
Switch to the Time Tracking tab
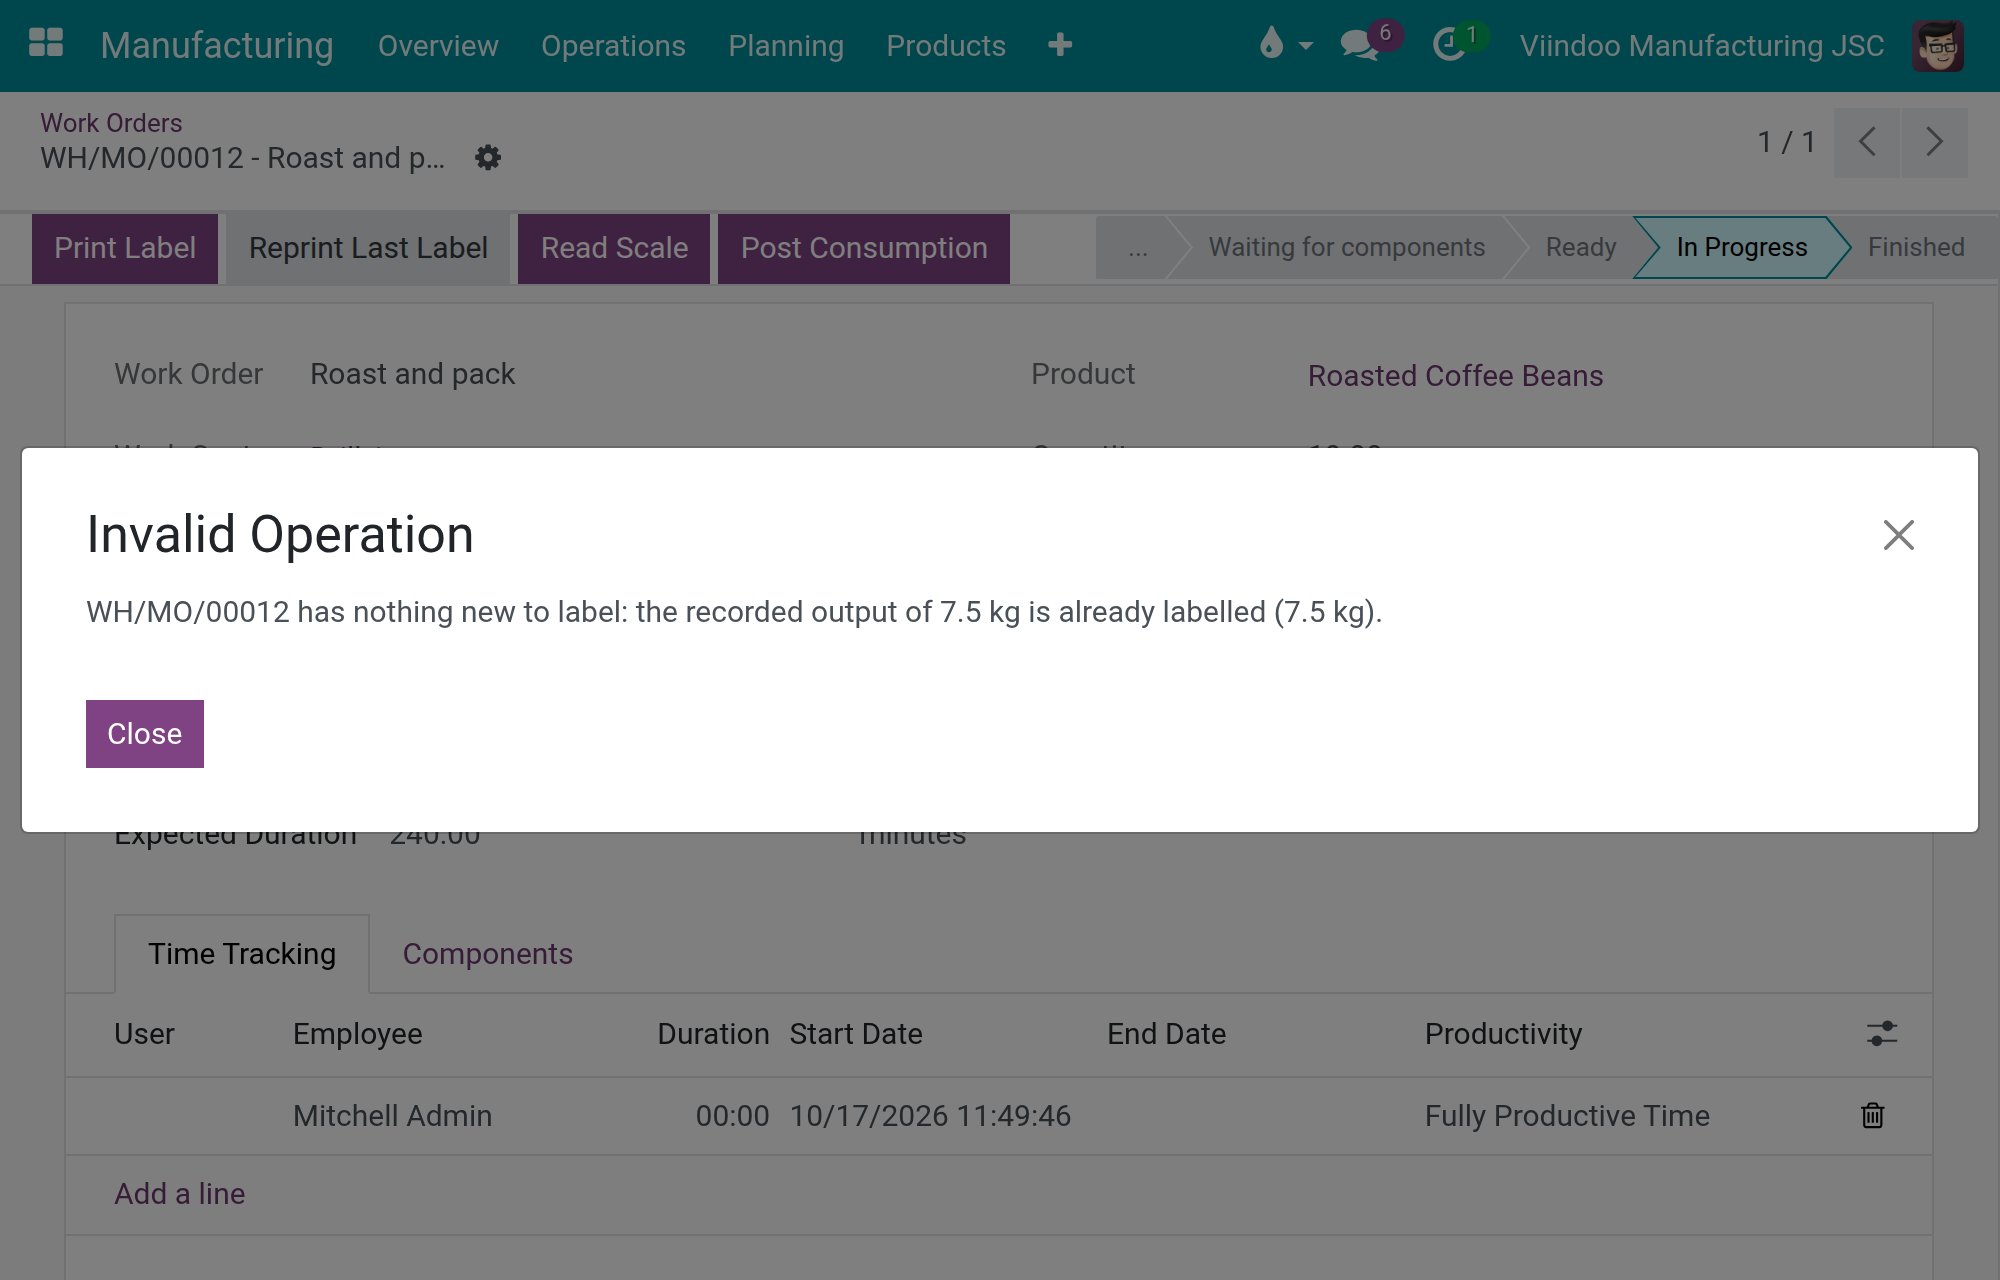point(242,954)
